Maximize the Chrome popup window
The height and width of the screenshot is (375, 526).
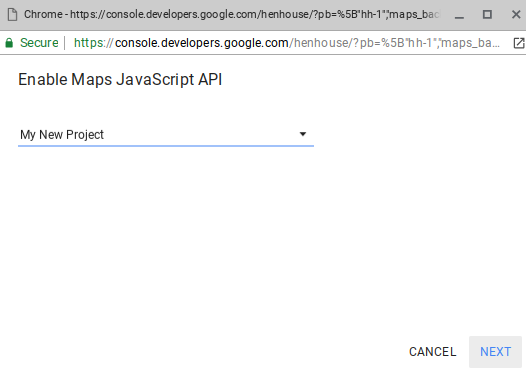[487, 14]
